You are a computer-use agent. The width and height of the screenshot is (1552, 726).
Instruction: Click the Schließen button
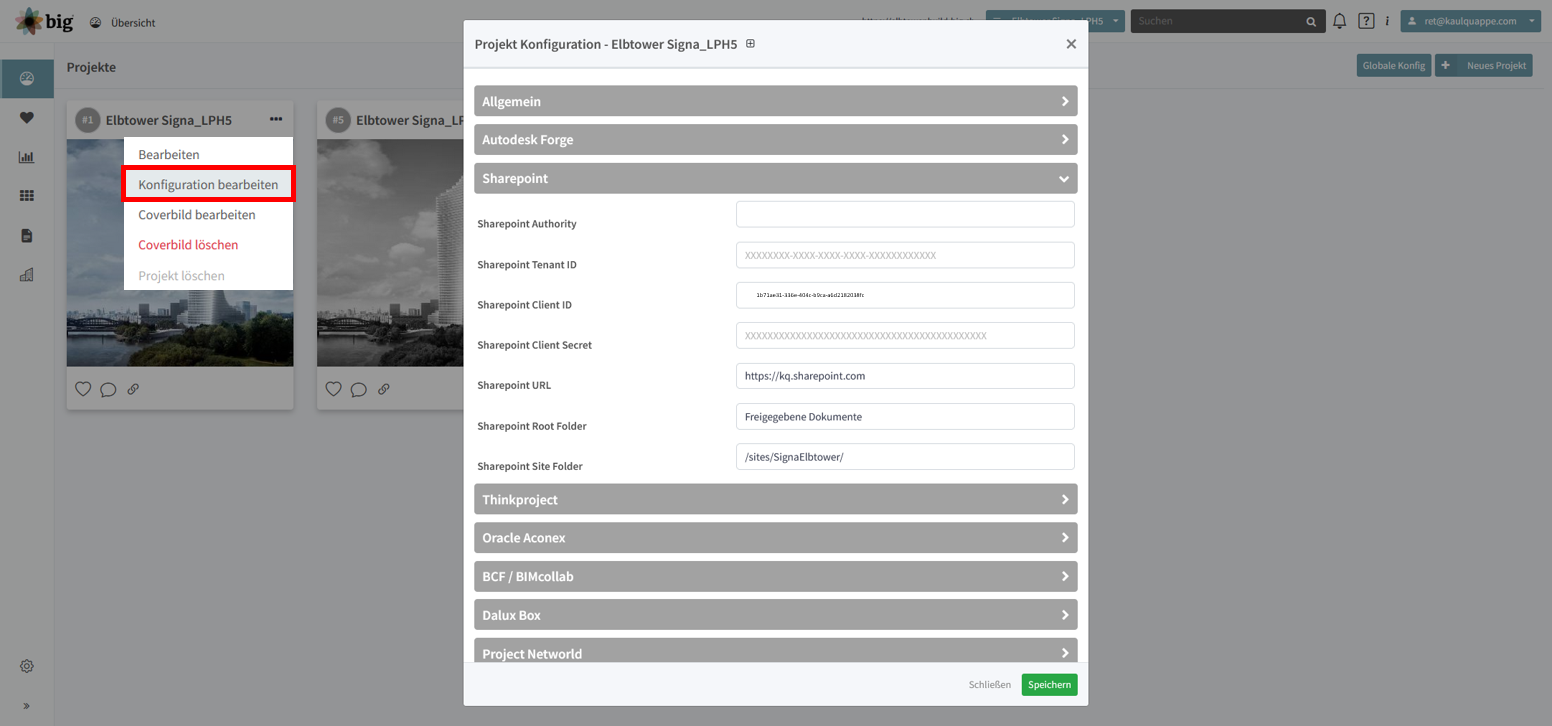tap(989, 685)
